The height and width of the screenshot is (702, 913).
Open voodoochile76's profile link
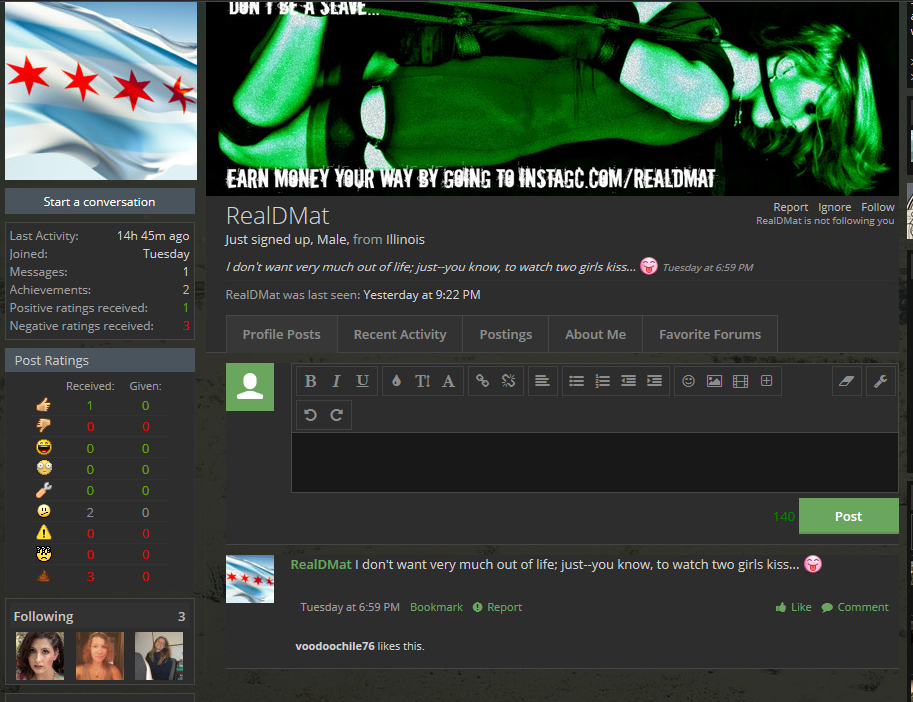(335, 646)
